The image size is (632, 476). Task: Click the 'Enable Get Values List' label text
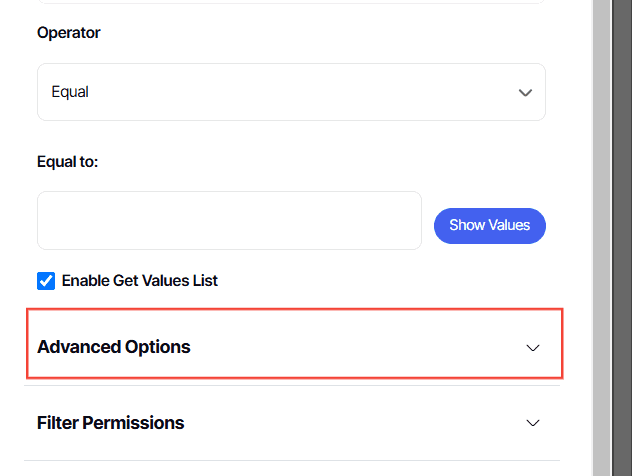pyautogui.click(x=140, y=281)
